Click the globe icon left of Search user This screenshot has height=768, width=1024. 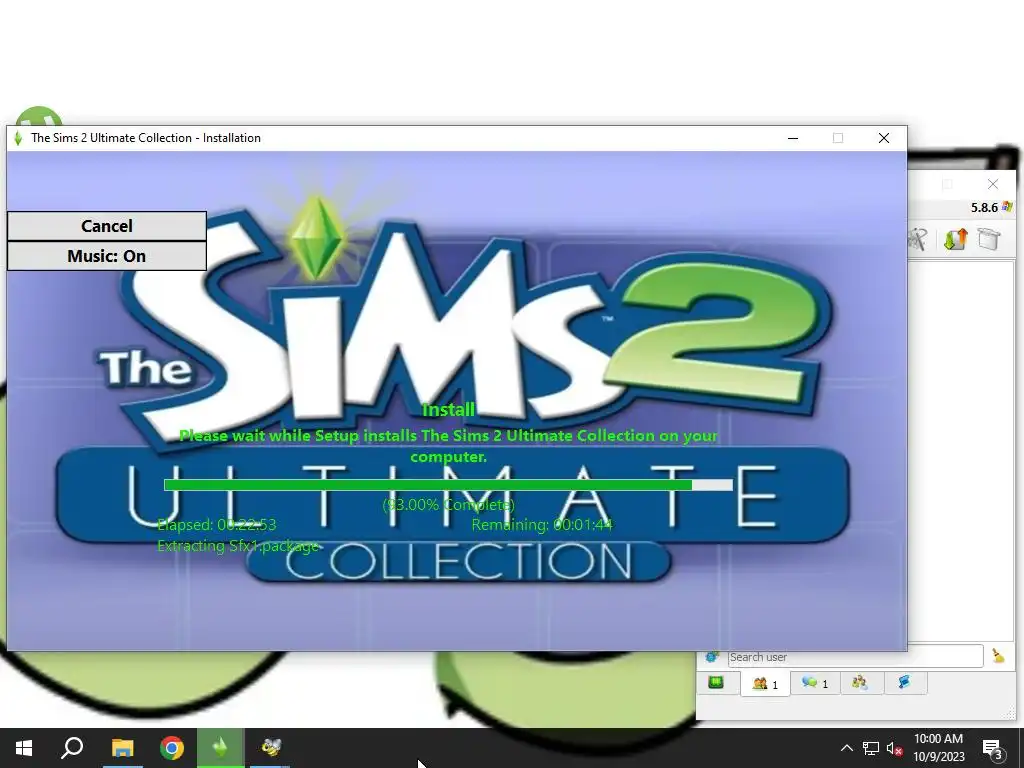coord(712,656)
